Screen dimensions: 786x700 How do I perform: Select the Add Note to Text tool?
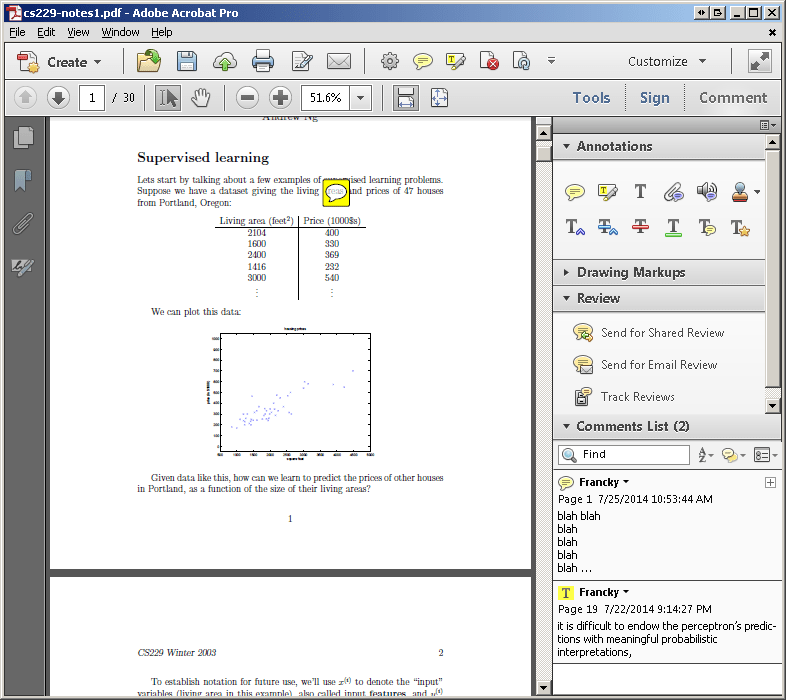(707, 228)
